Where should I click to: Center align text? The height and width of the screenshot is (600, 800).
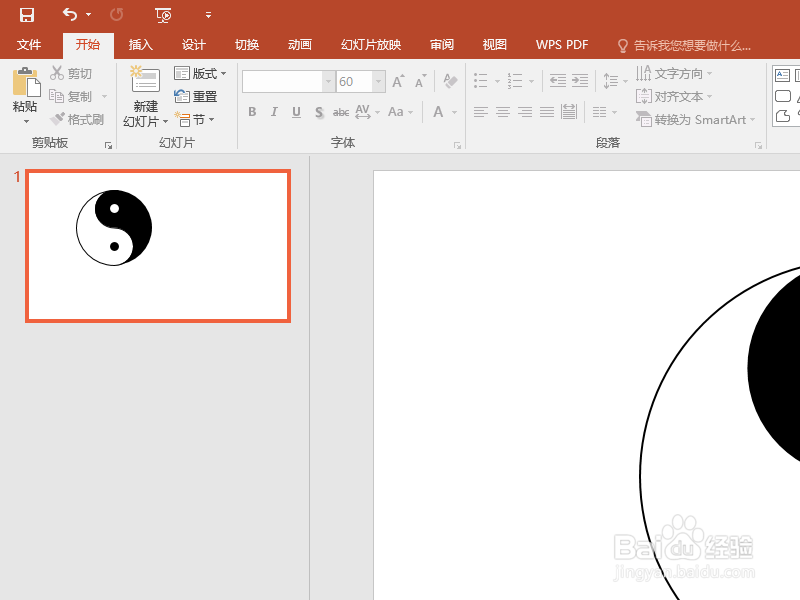[x=503, y=112]
